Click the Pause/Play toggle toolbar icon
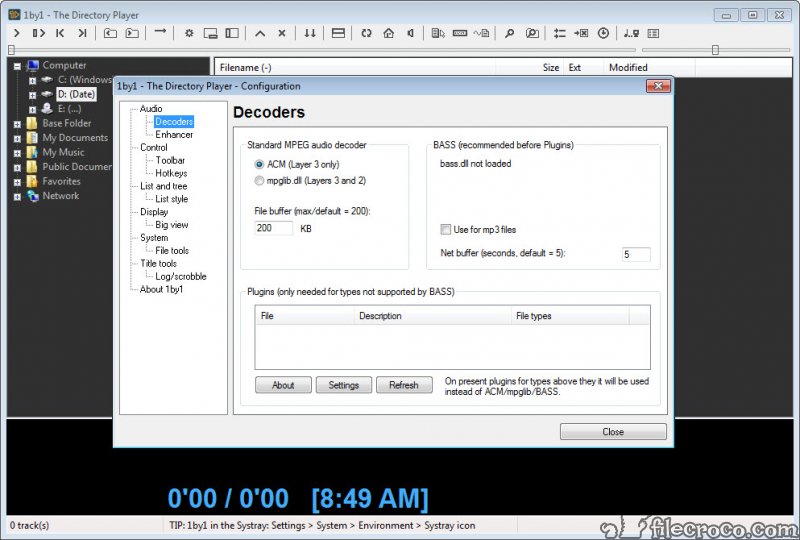 click(39, 33)
